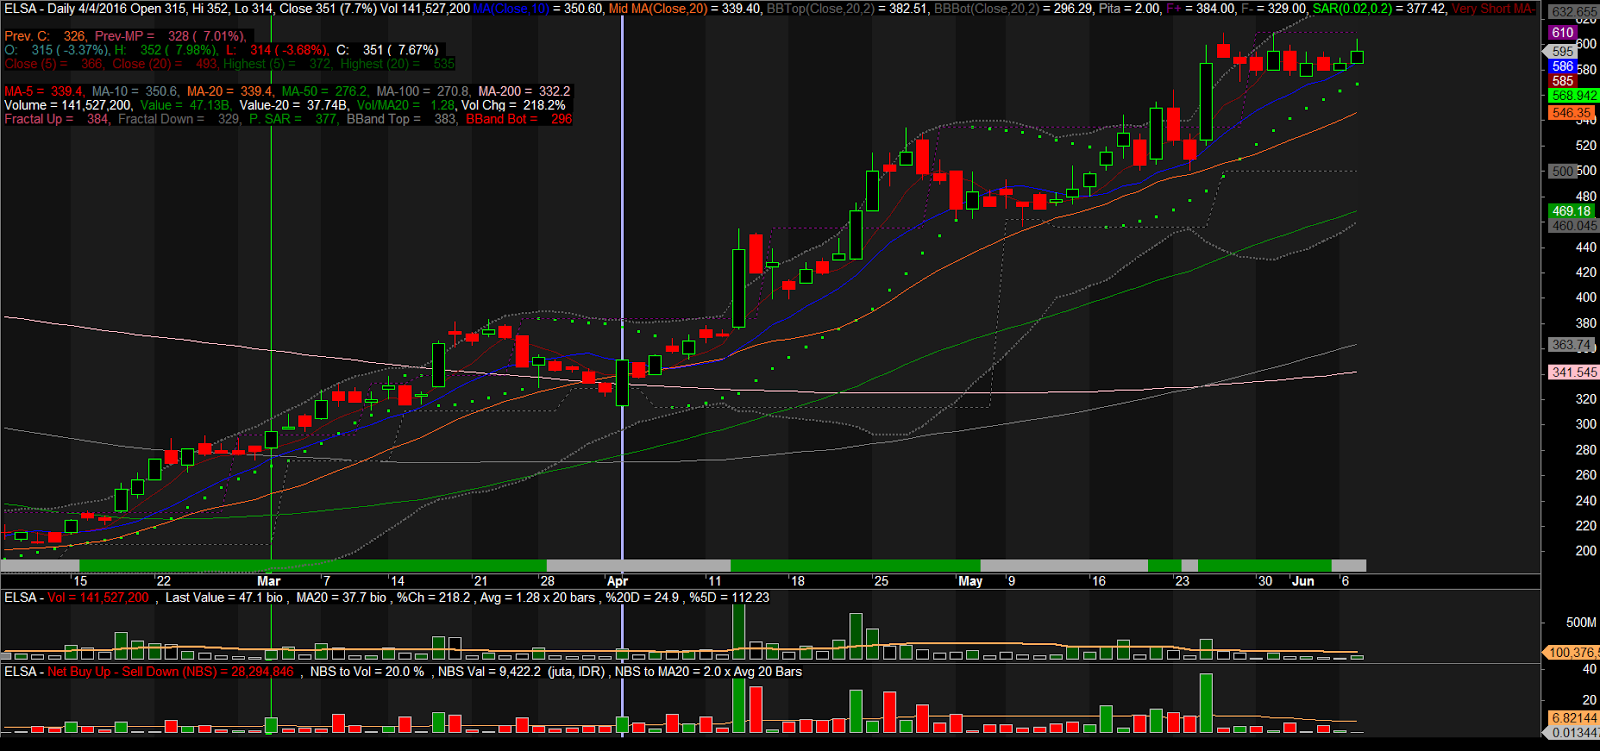Click the purple 610 price label
This screenshot has width=1600, height=751.
tap(1563, 33)
